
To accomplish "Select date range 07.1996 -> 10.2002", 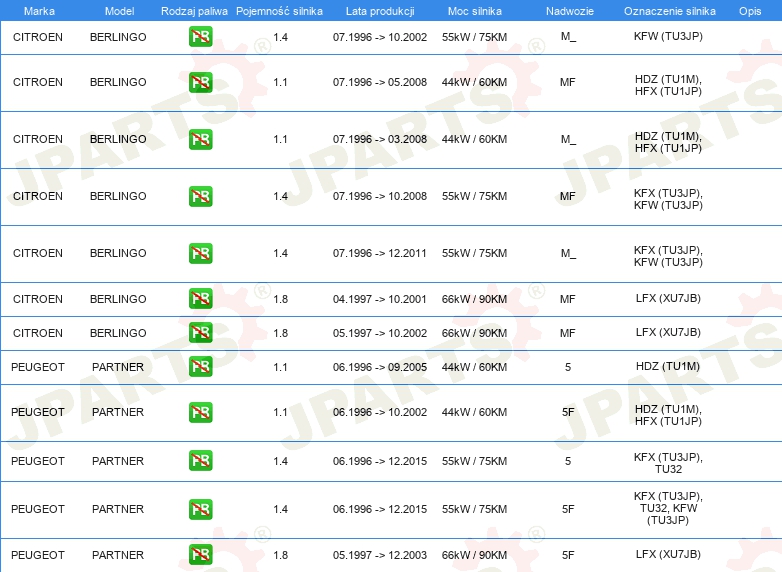I will [x=380, y=37].
